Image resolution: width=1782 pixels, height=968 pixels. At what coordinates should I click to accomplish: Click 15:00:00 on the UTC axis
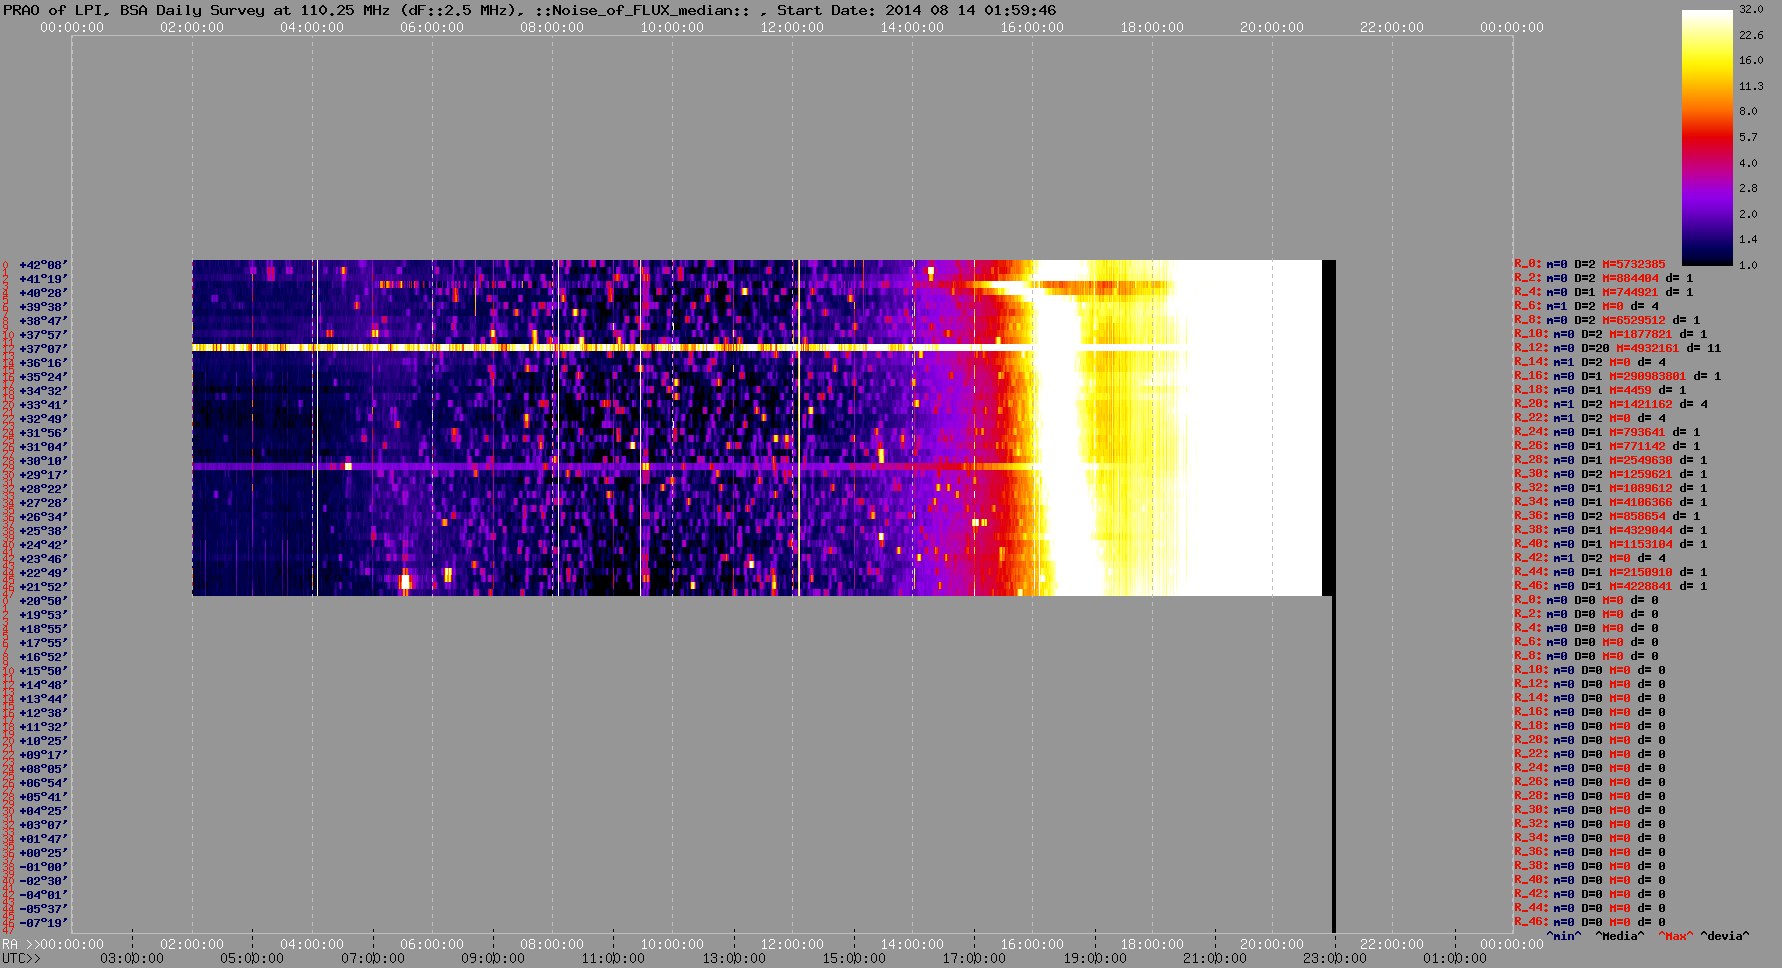click(854, 958)
